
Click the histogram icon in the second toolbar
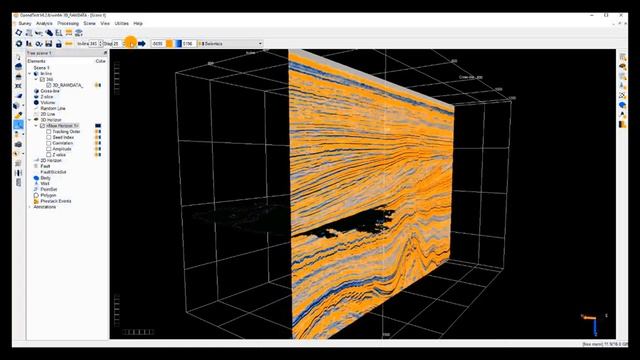[x=29, y=43]
